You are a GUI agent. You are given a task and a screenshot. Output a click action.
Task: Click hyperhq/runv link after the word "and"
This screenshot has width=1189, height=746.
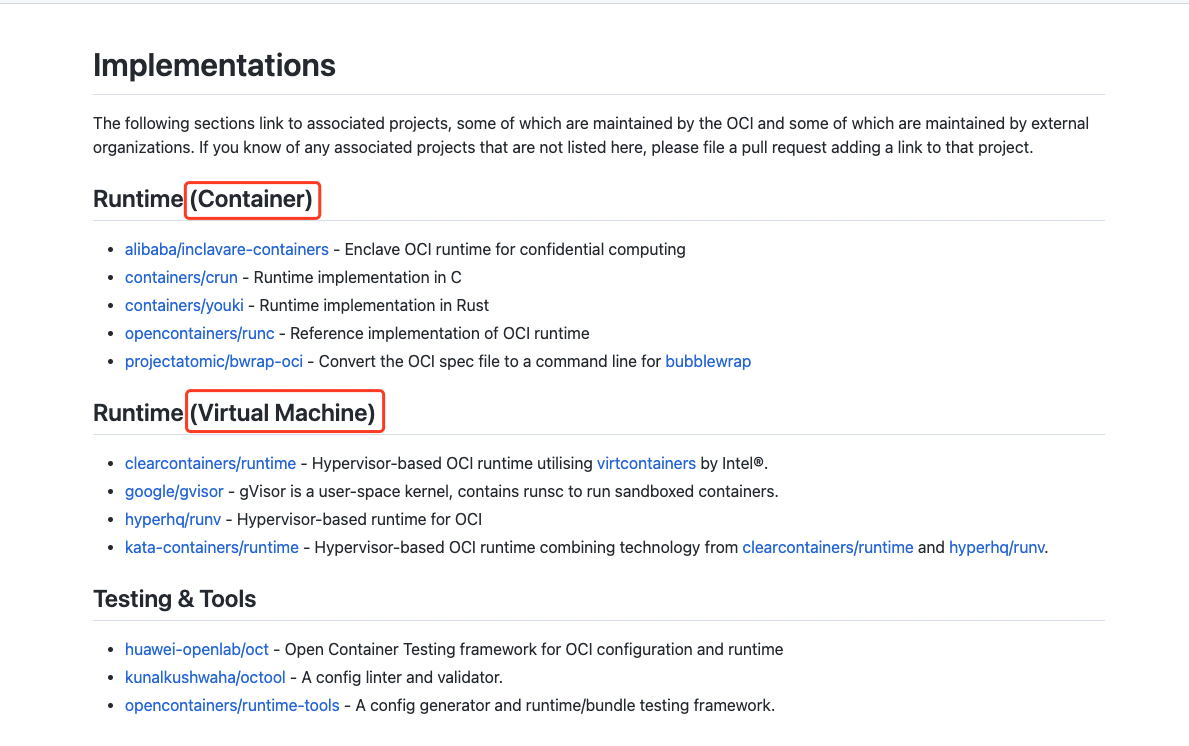click(996, 547)
